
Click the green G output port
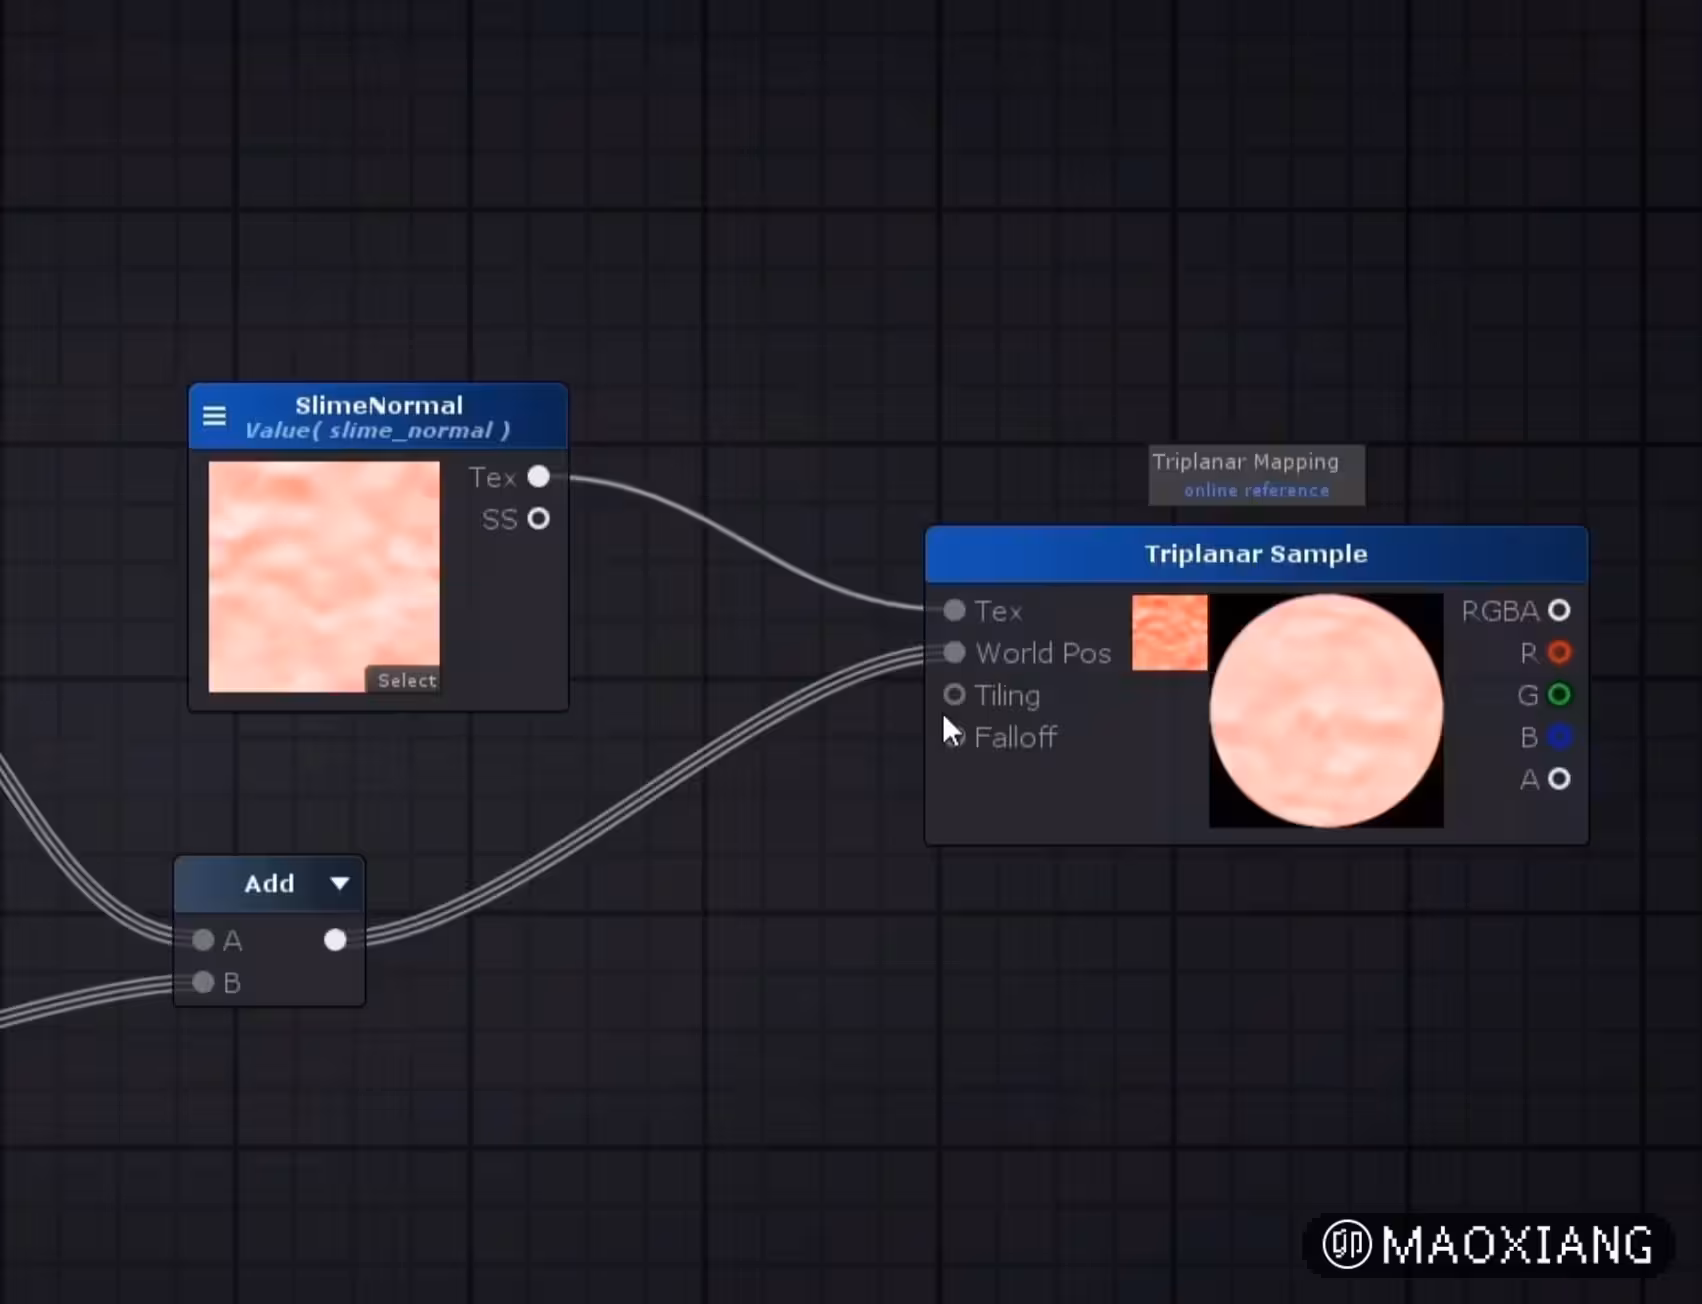(1559, 694)
